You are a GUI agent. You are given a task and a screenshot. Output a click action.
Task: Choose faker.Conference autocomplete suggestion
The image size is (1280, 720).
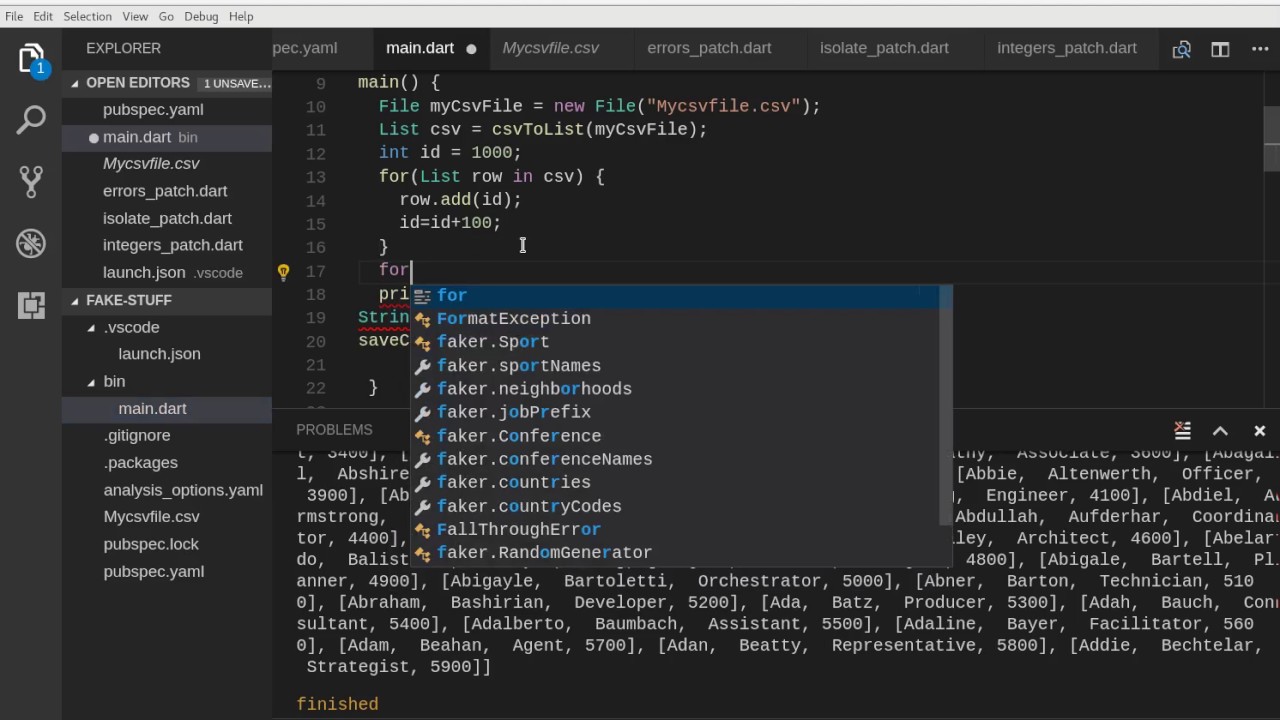[x=675, y=436]
